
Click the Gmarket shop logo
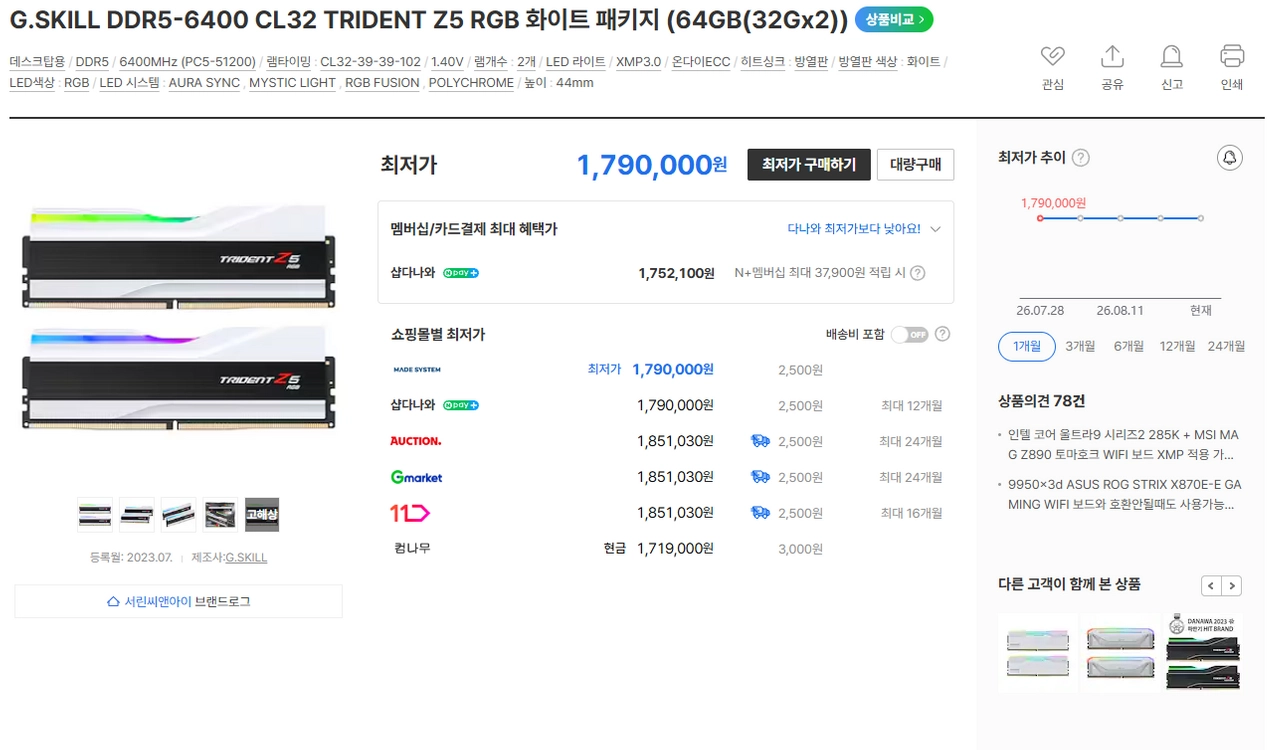click(x=416, y=477)
